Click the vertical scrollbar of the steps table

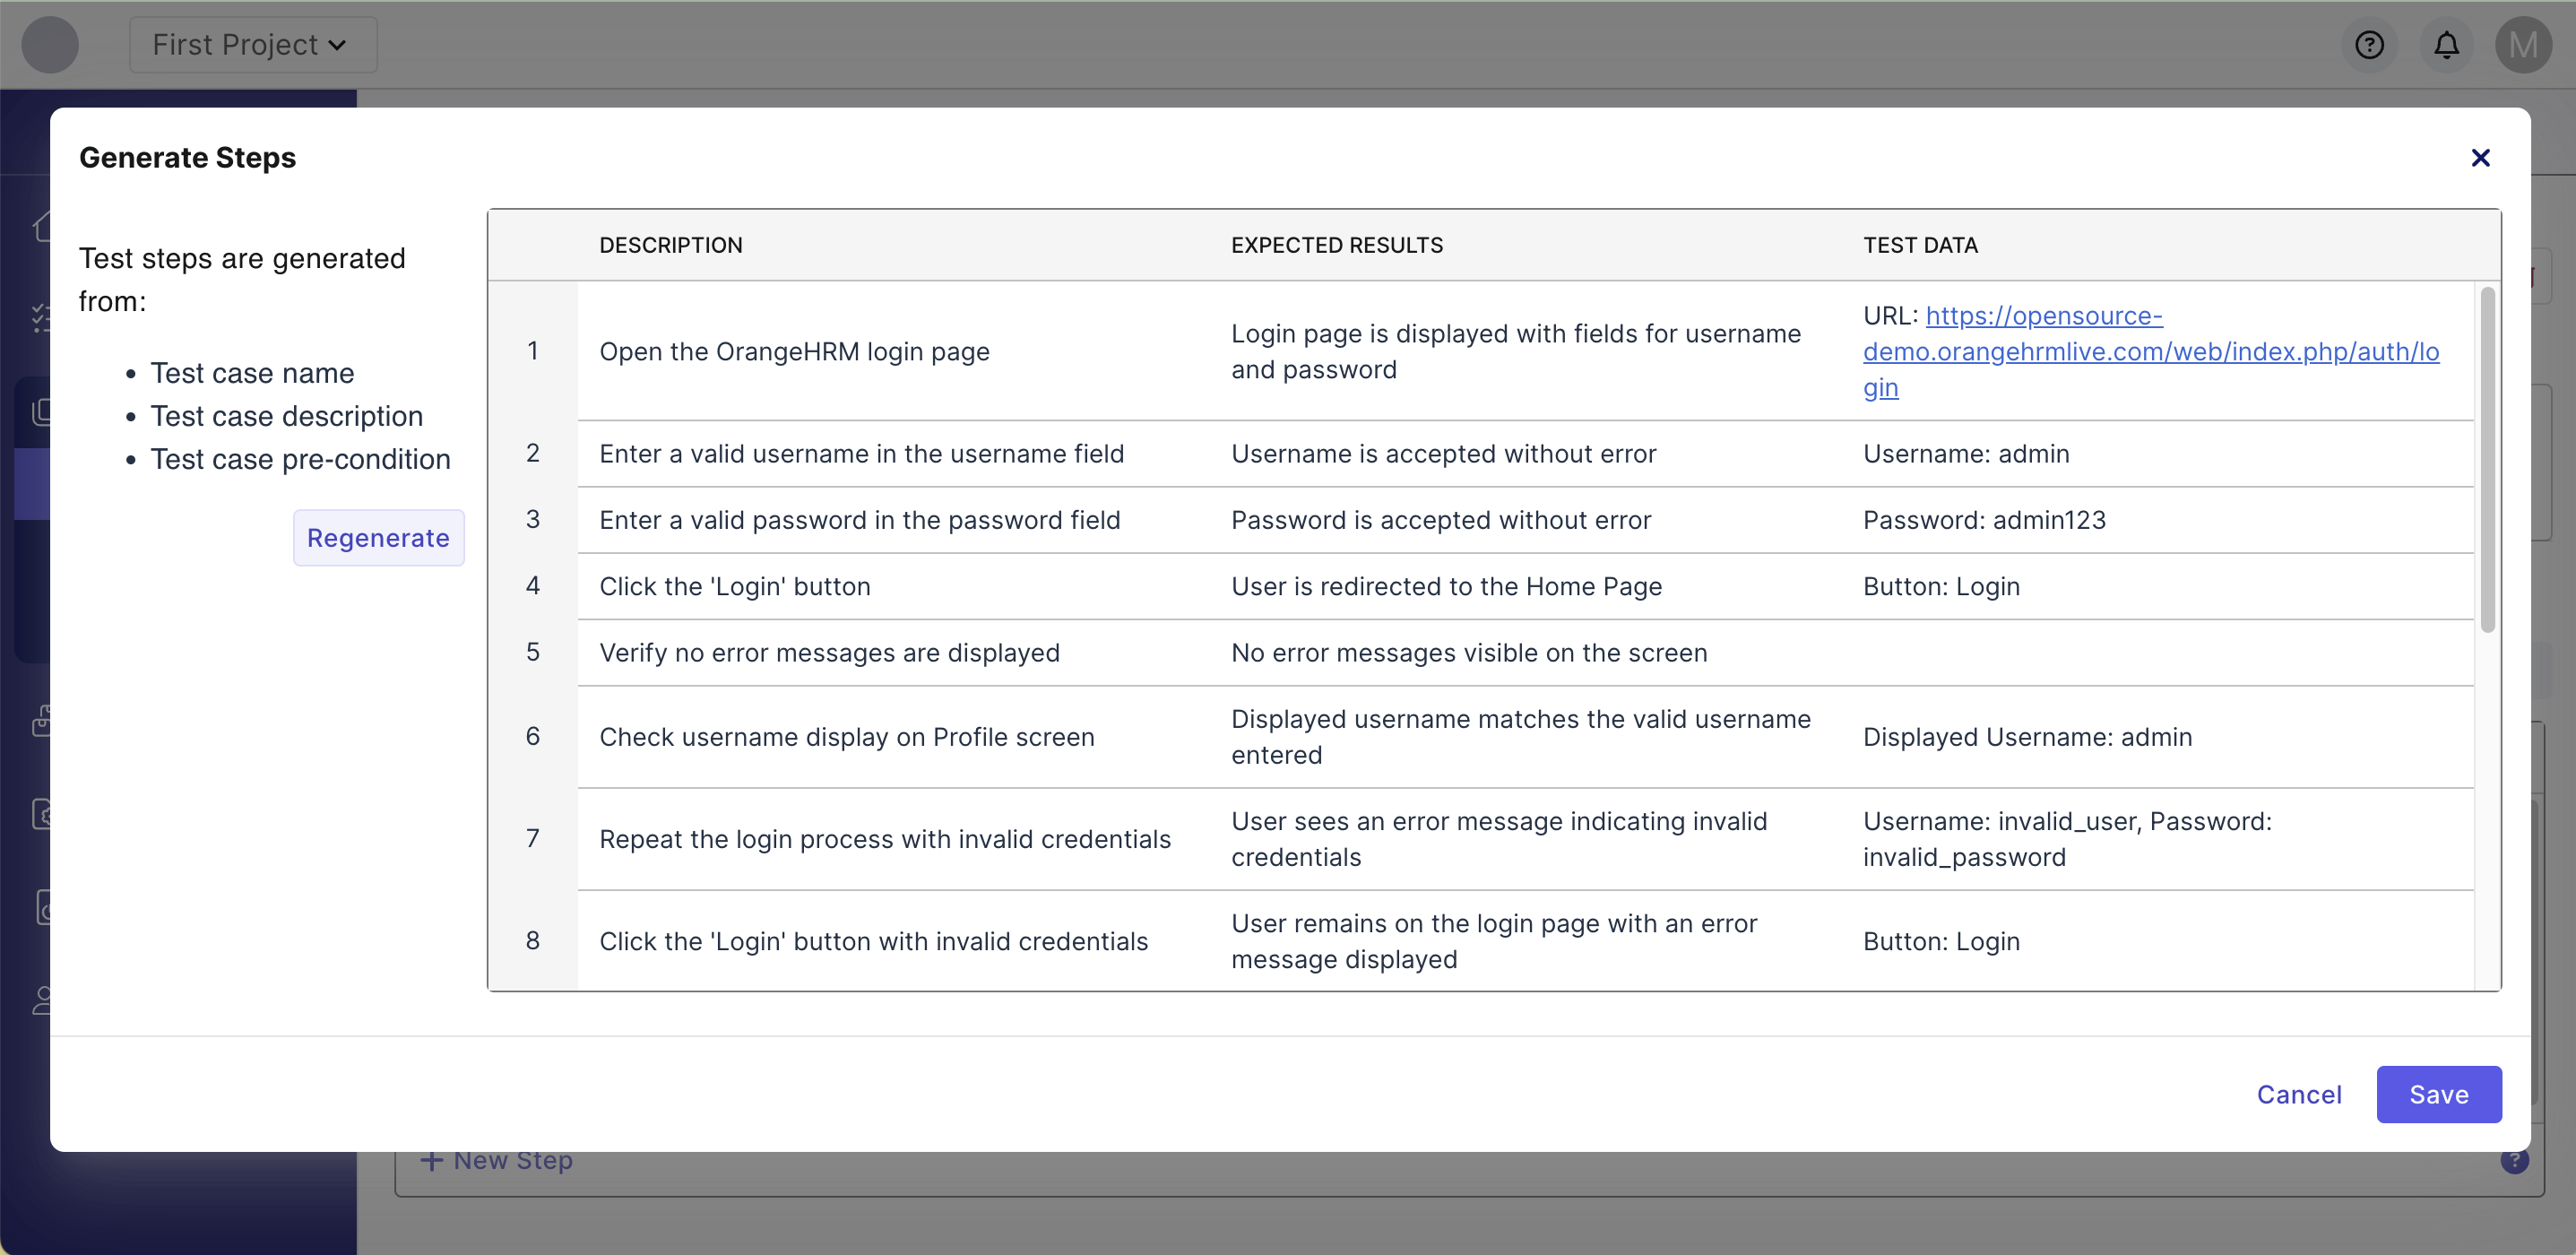[2487, 460]
